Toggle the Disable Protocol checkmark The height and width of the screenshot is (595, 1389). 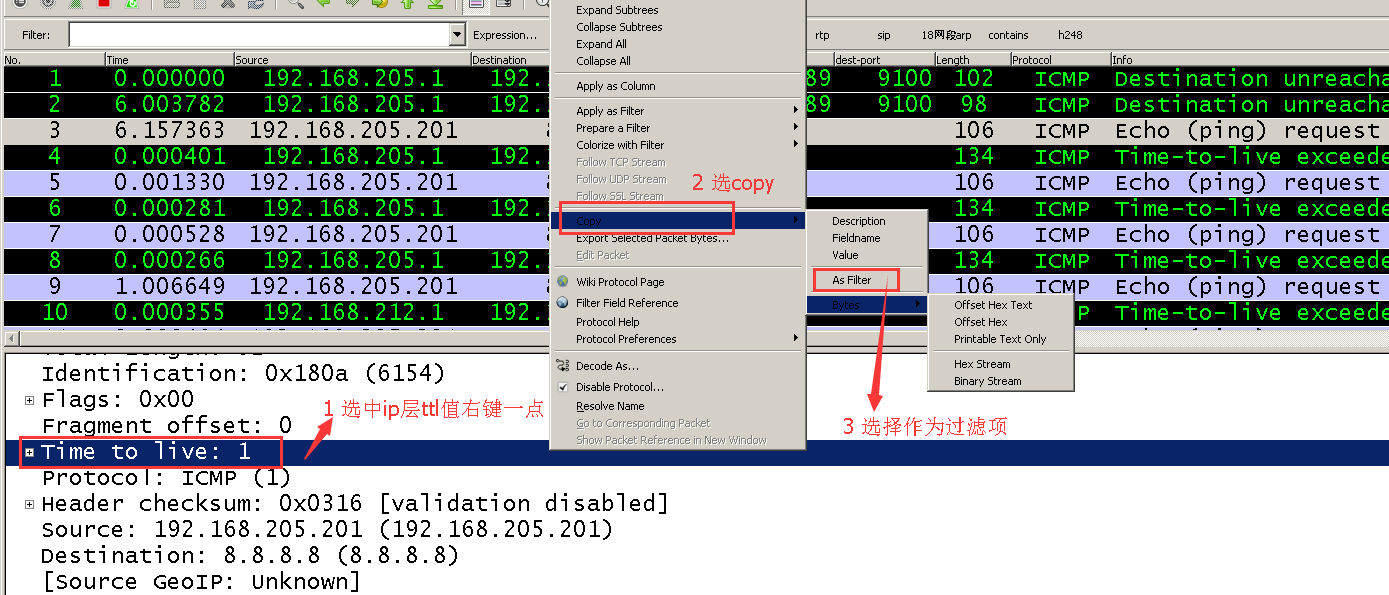click(x=562, y=387)
